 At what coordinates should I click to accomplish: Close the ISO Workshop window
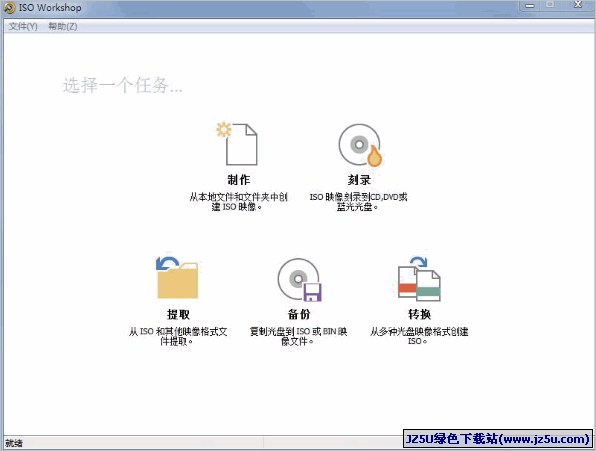coord(578,5)
